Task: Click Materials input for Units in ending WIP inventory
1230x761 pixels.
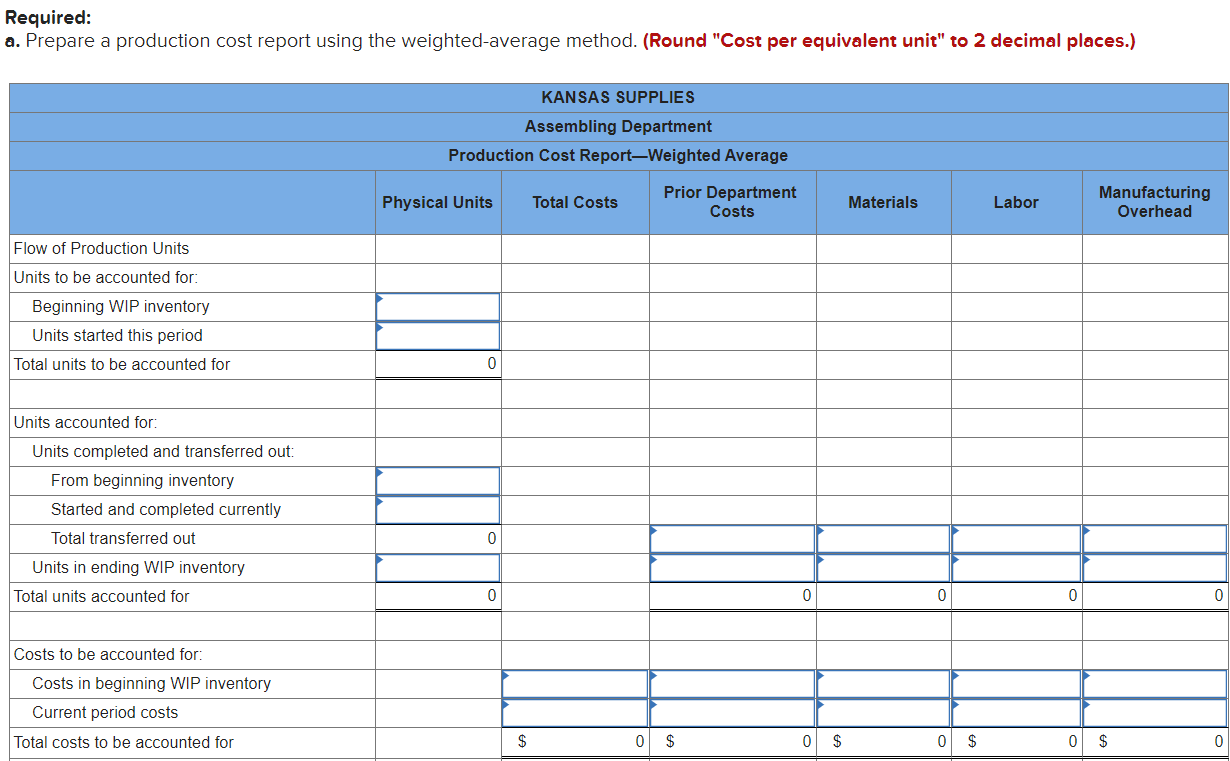Action: pos(883,567)
